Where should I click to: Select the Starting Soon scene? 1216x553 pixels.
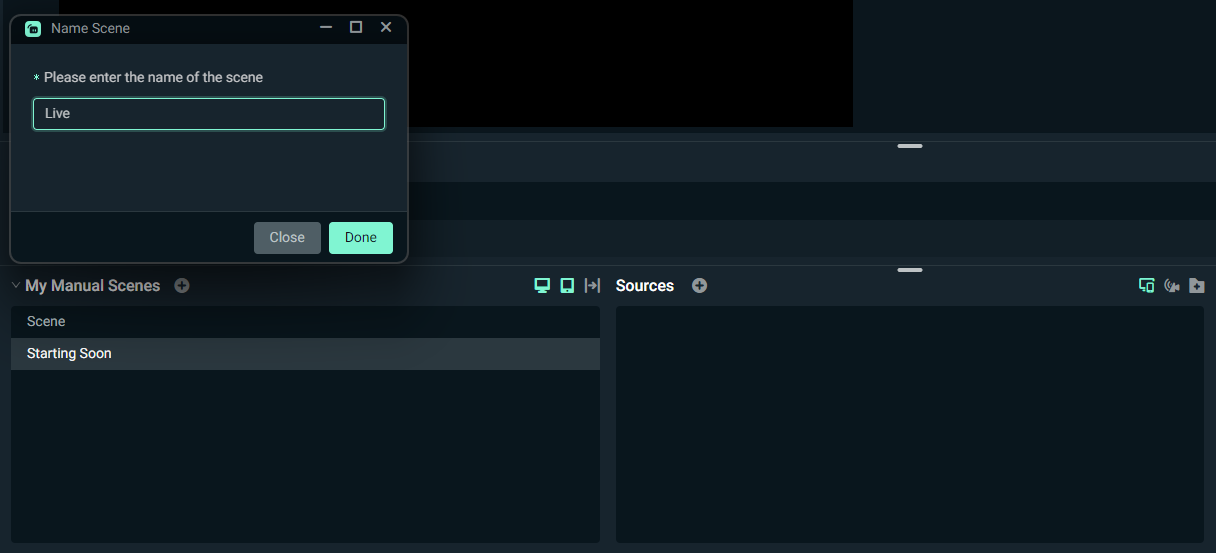305,354
